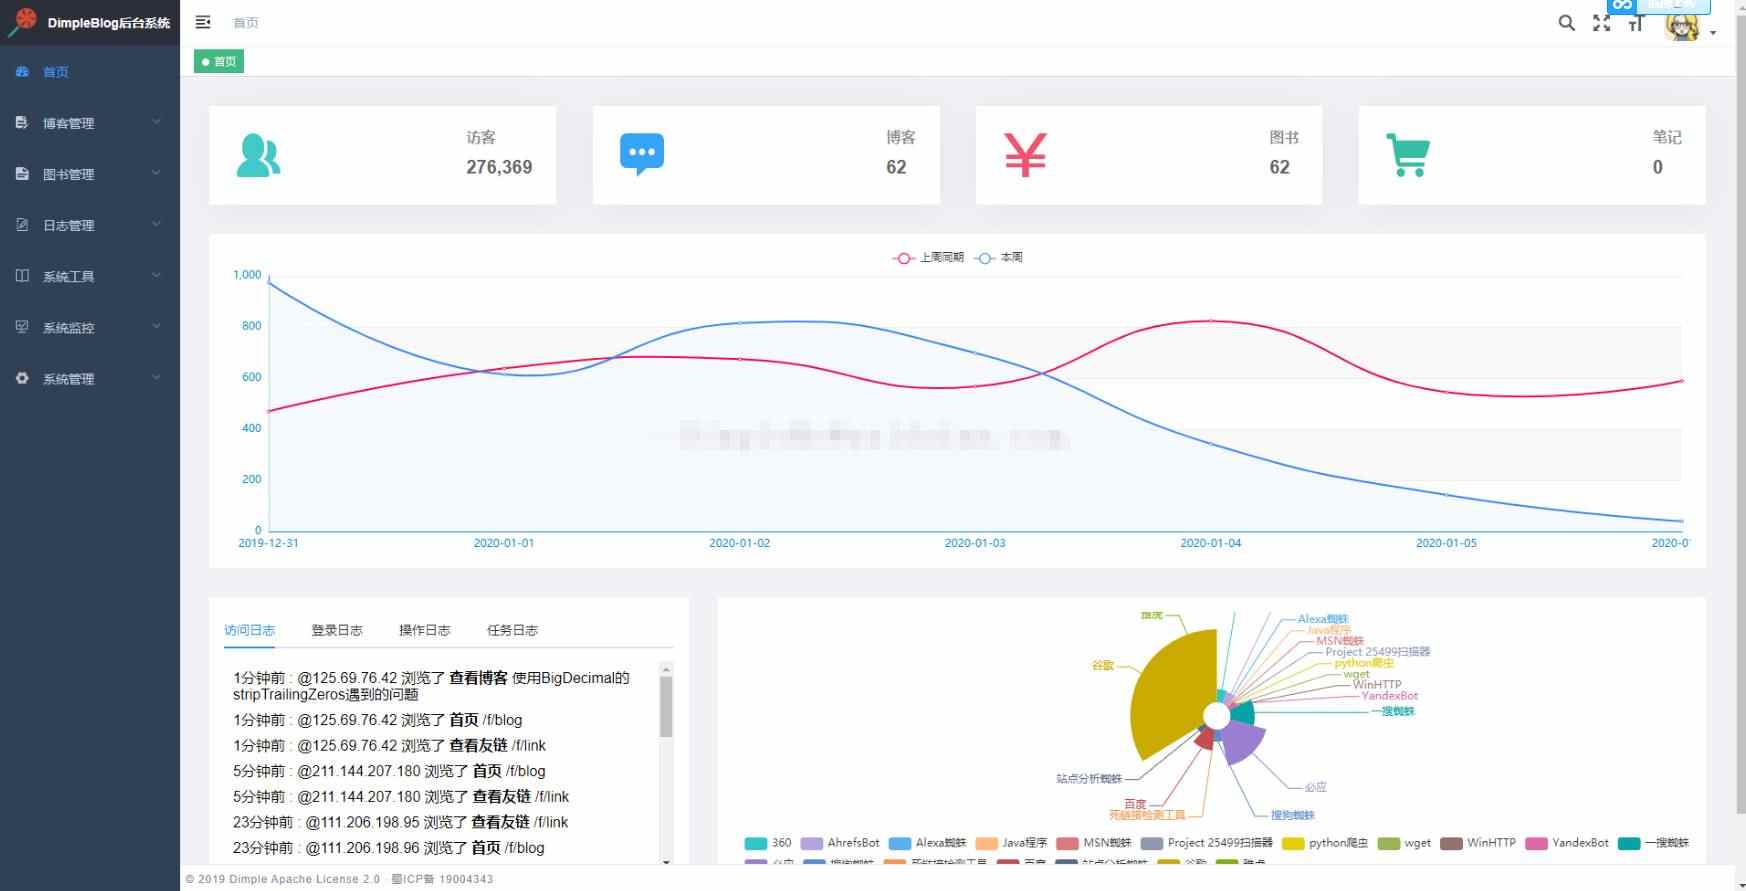Toggle the 本周 series in chart legend
Screen dimensions: 1746x891
coord(999,258)
